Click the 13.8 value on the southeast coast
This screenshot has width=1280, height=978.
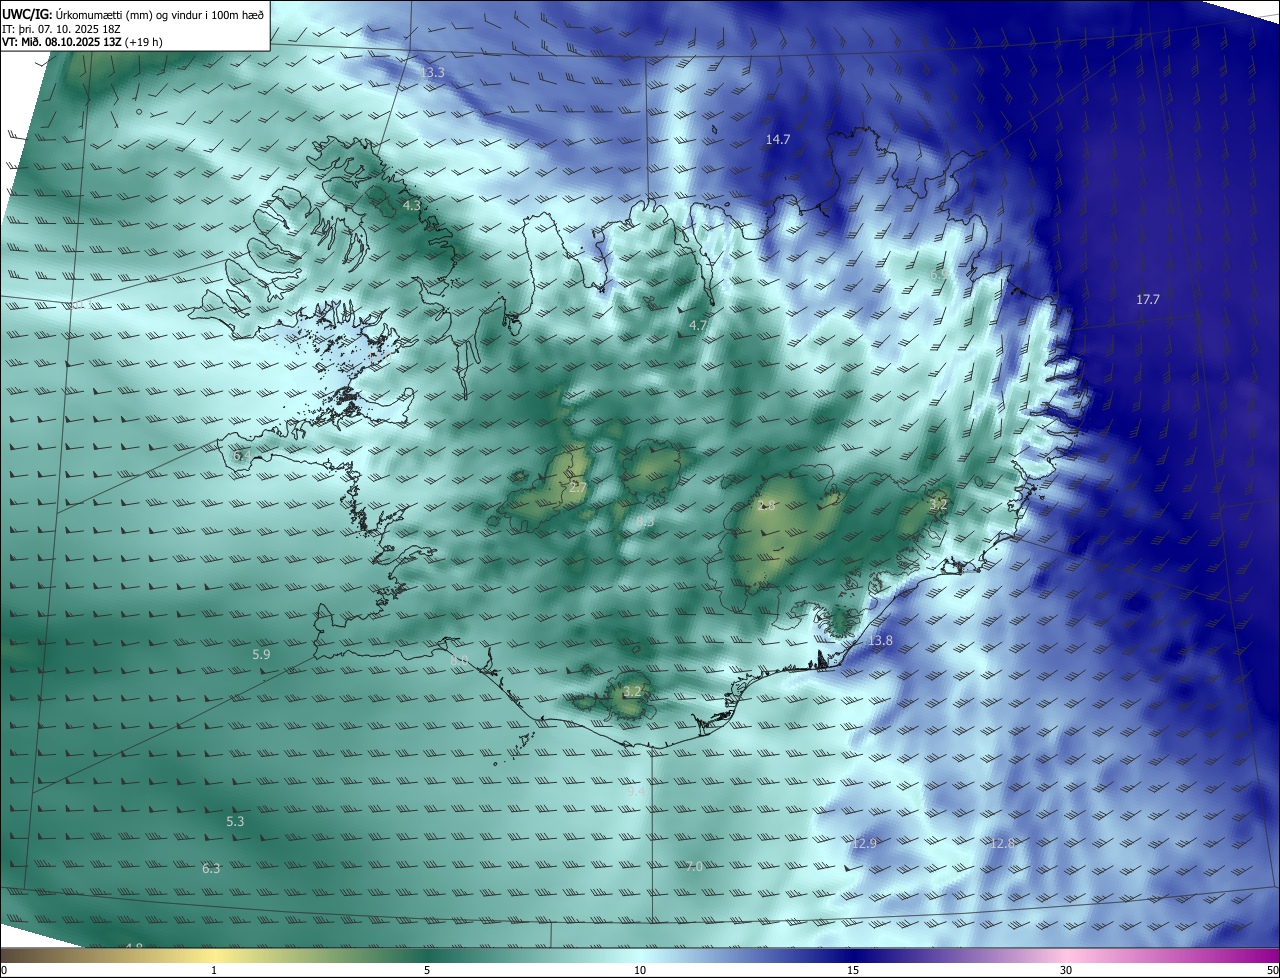coord(880,640)
